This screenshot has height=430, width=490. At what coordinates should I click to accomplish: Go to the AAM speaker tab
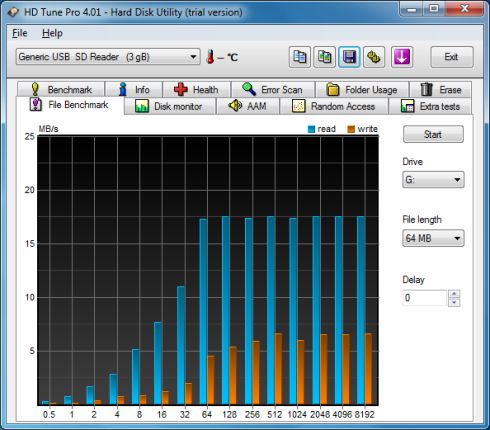pyautogui.click(x=248, y=106)
